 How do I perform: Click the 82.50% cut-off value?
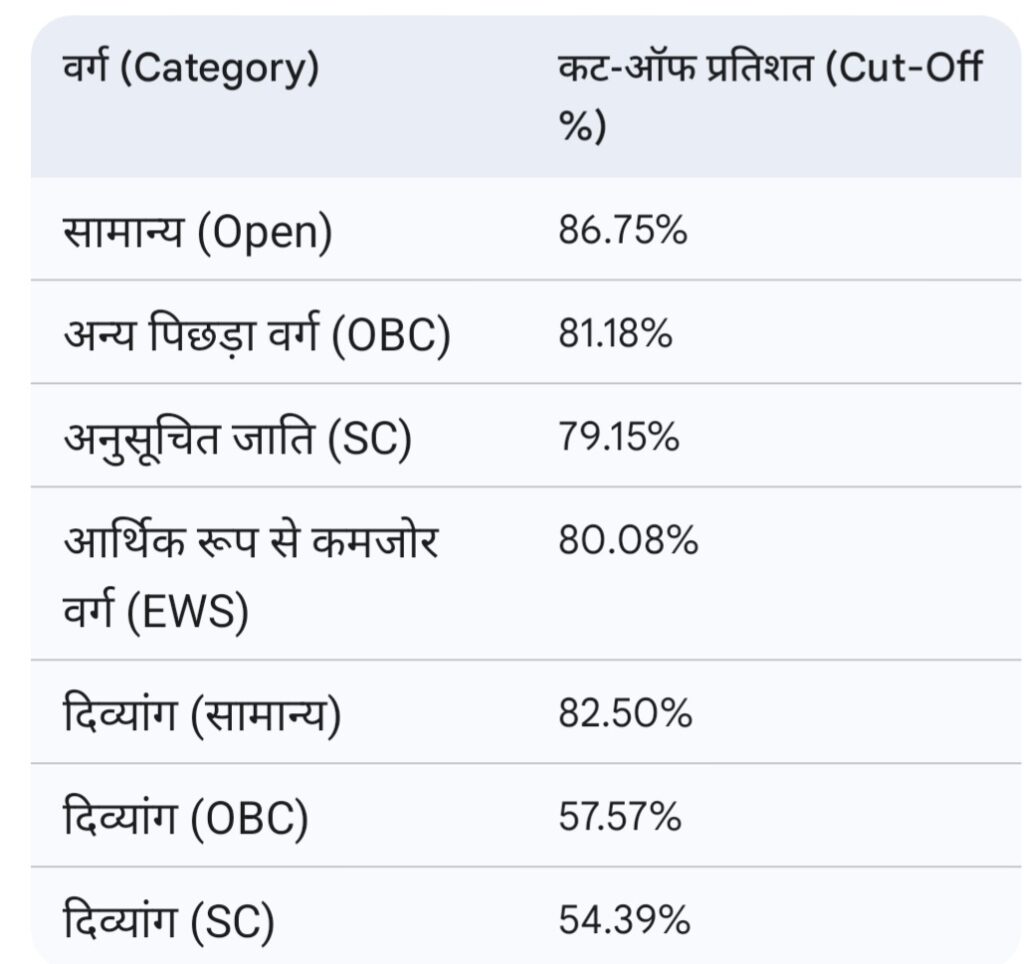(625, 716)
